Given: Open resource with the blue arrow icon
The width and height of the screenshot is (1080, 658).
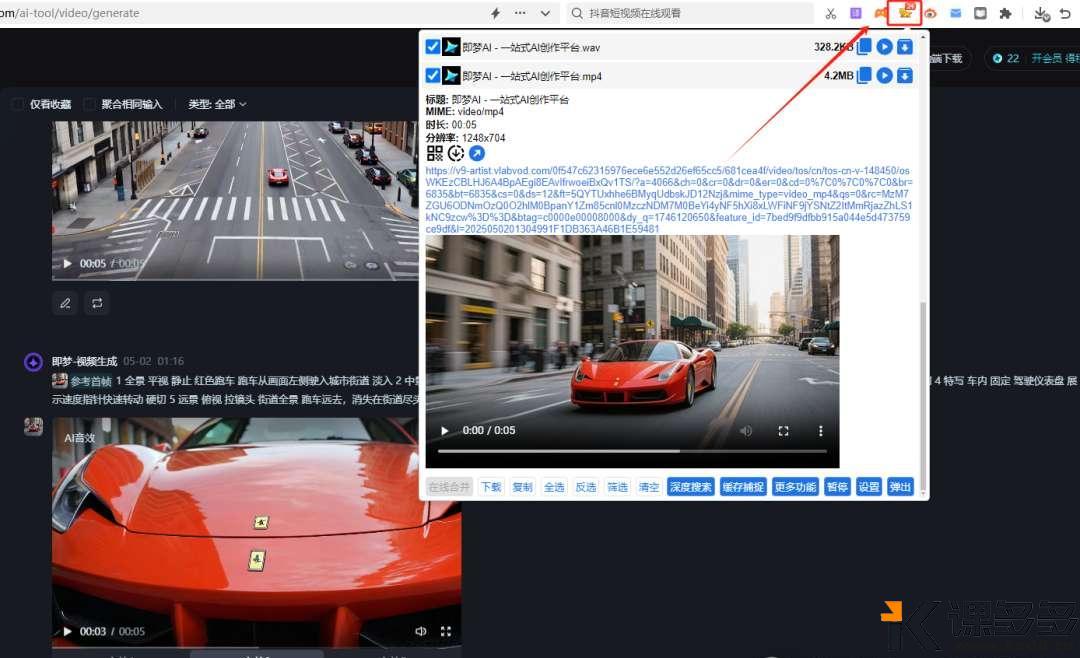Looking at the screenshot, I should [x=477, y=153].
